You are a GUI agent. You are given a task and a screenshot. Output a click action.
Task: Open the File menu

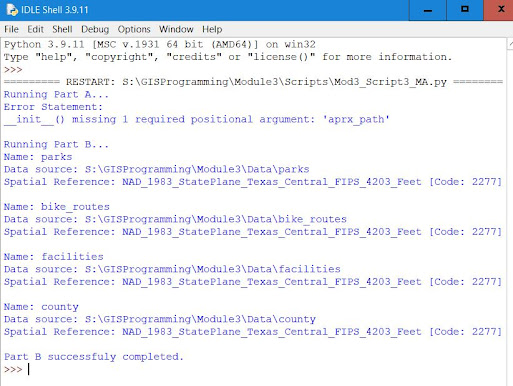click(11, 29)
